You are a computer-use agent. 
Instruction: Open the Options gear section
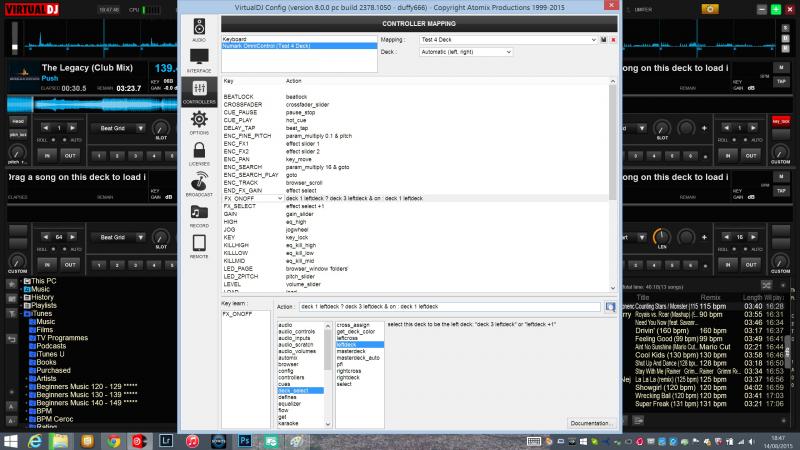[199, 123]
